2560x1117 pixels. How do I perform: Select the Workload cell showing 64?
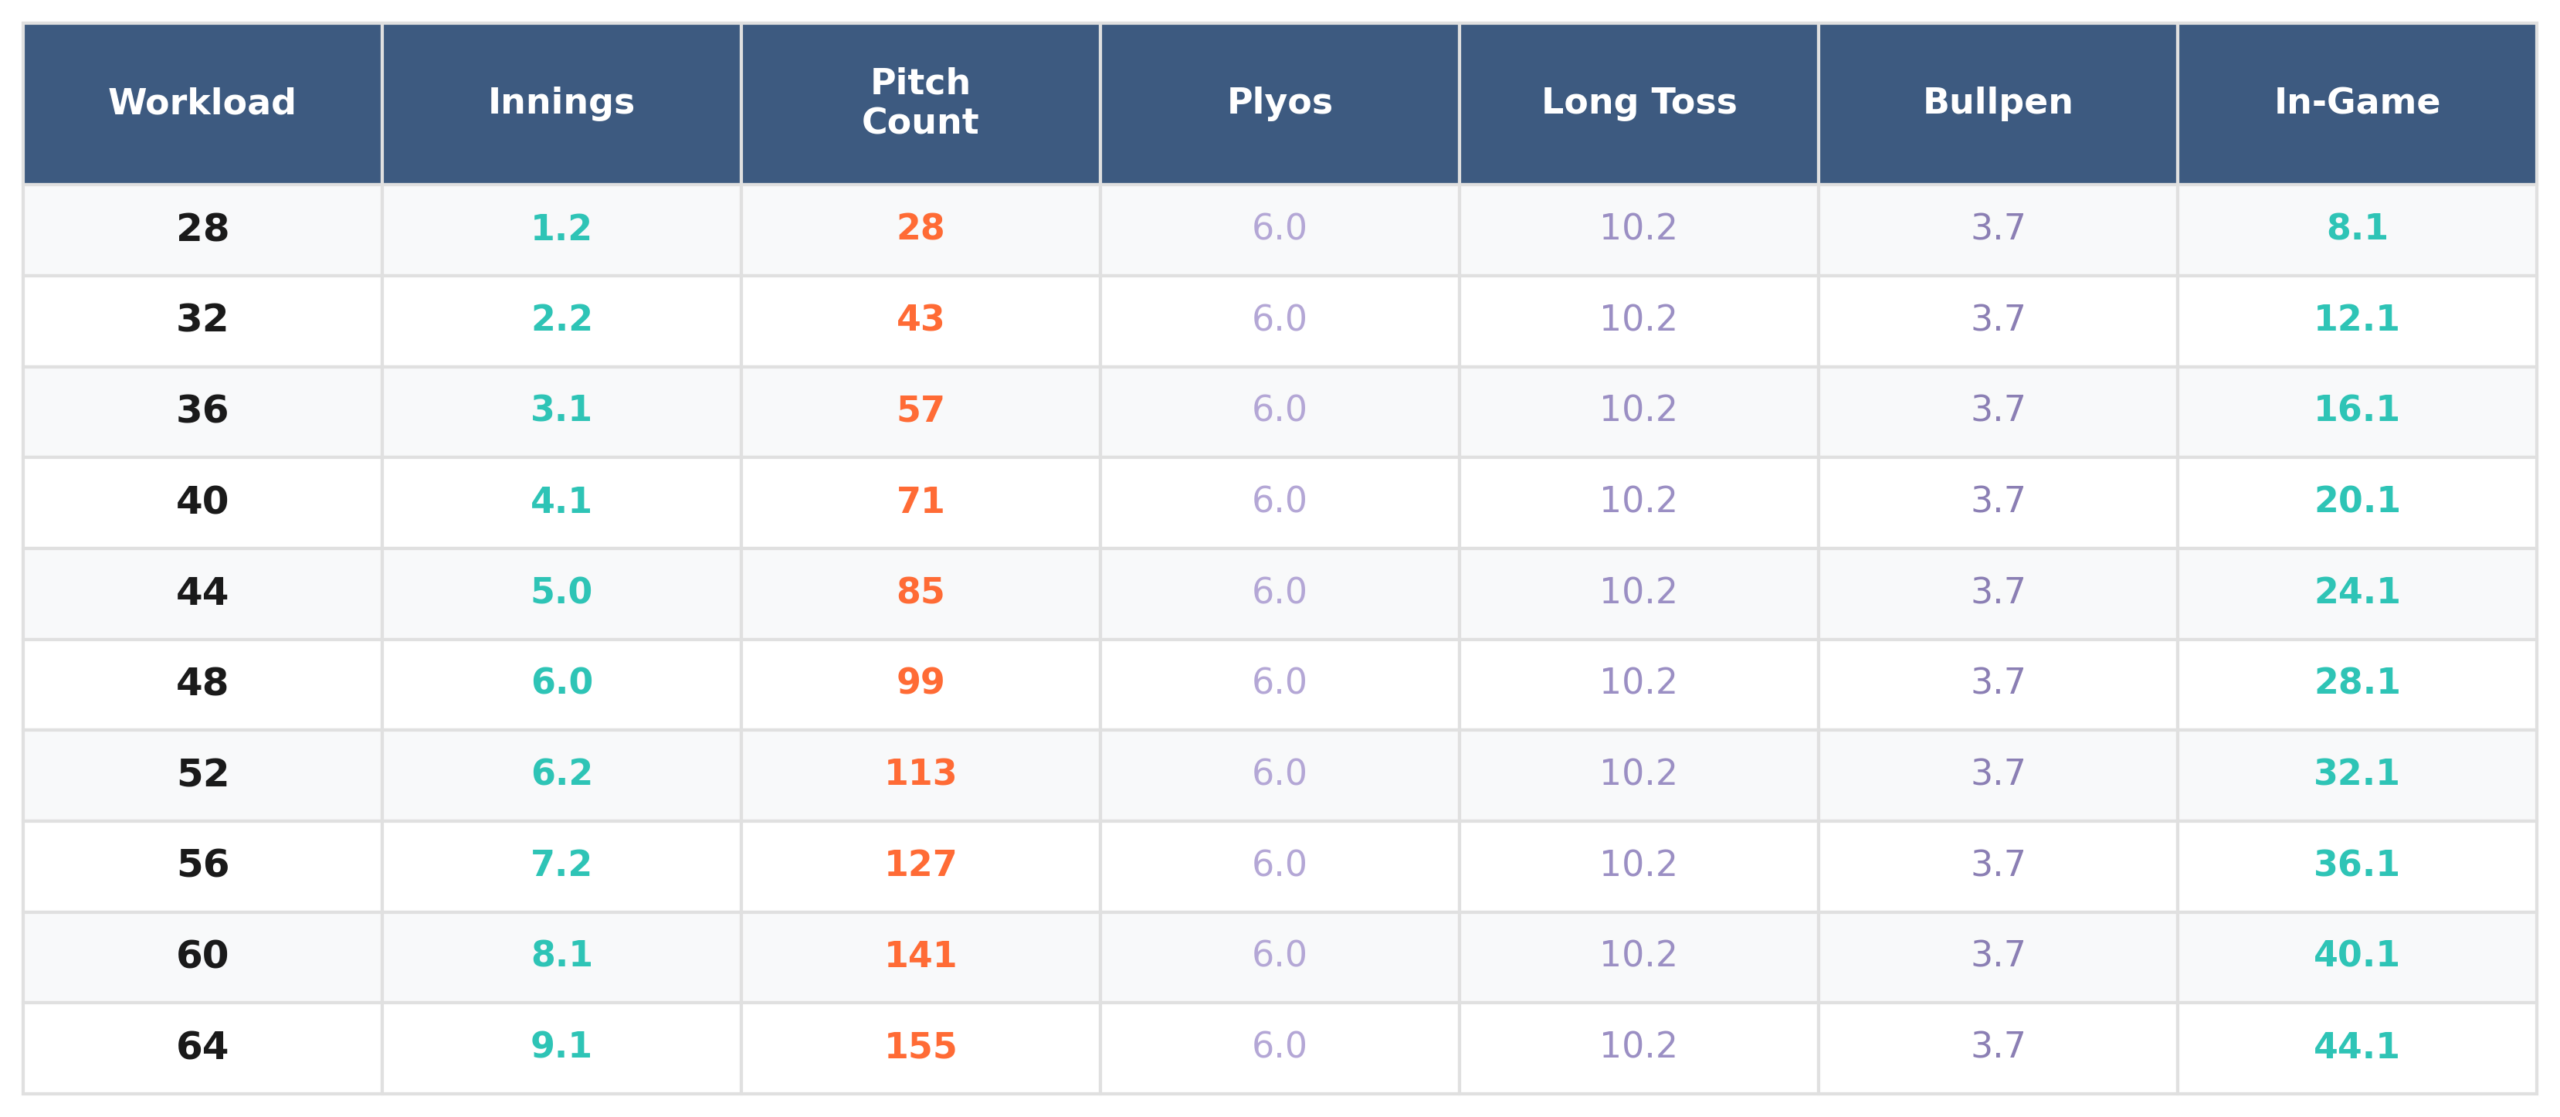tap(202, 1046)
